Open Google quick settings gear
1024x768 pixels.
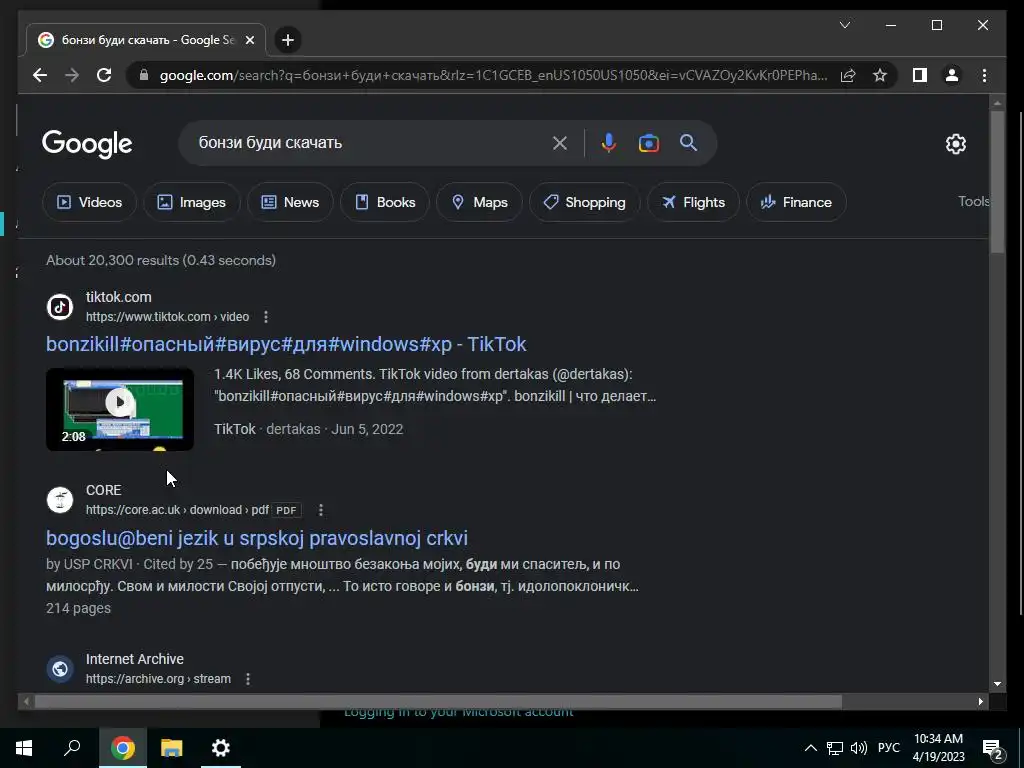(x=955, y=144)
